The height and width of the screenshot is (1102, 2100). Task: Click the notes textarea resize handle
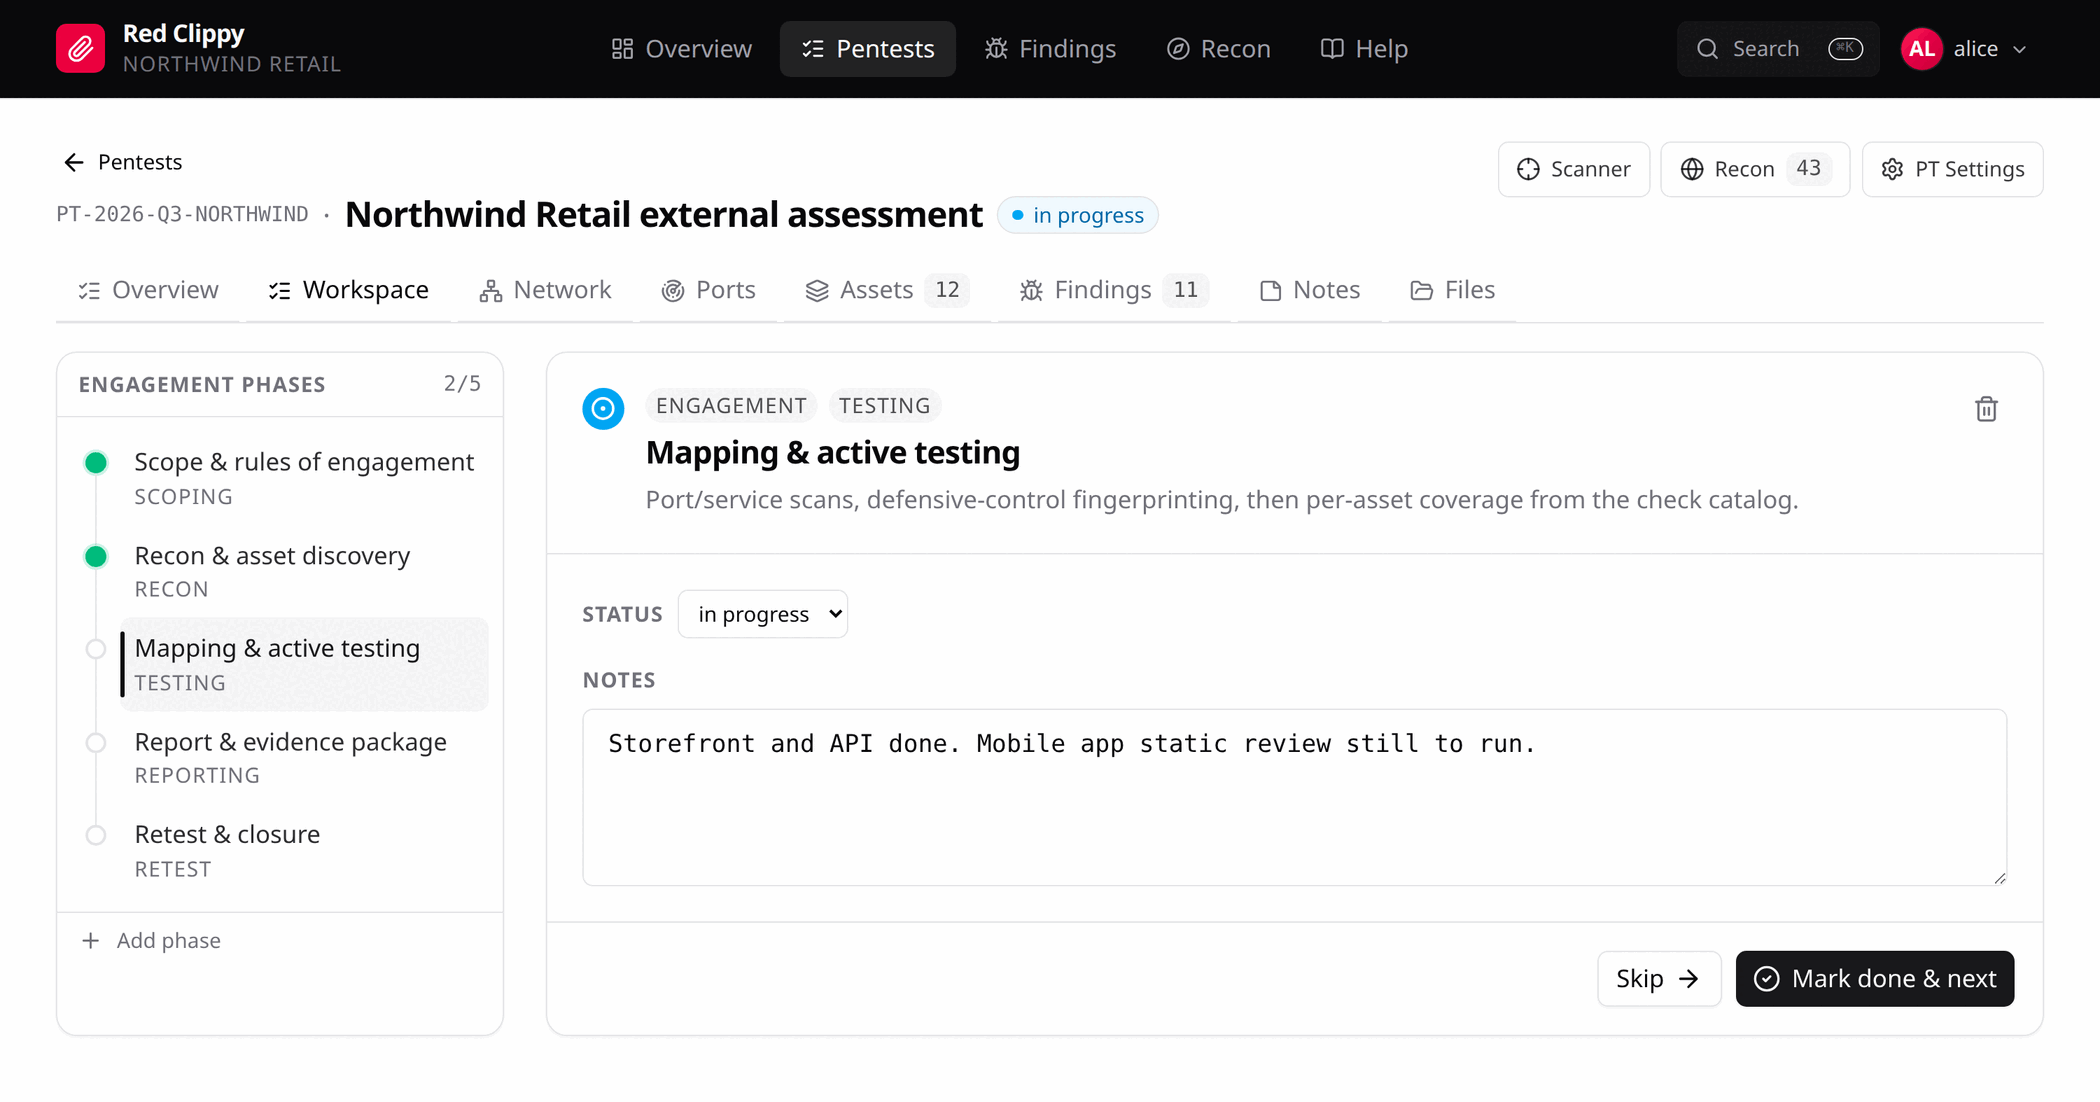tap(1999, 878)
